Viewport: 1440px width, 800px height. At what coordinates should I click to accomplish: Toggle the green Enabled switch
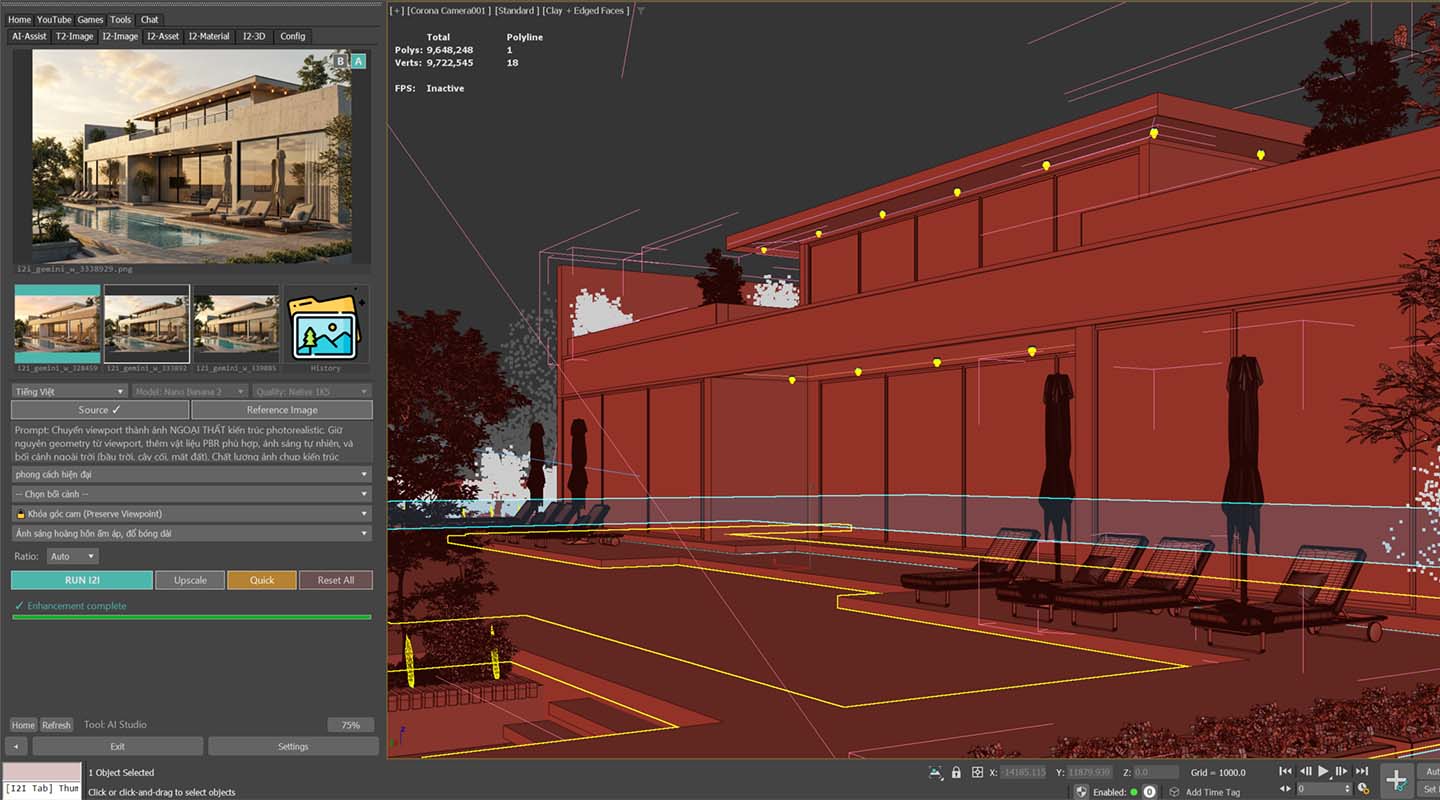pyautogui.click(x=1134, y=791)
